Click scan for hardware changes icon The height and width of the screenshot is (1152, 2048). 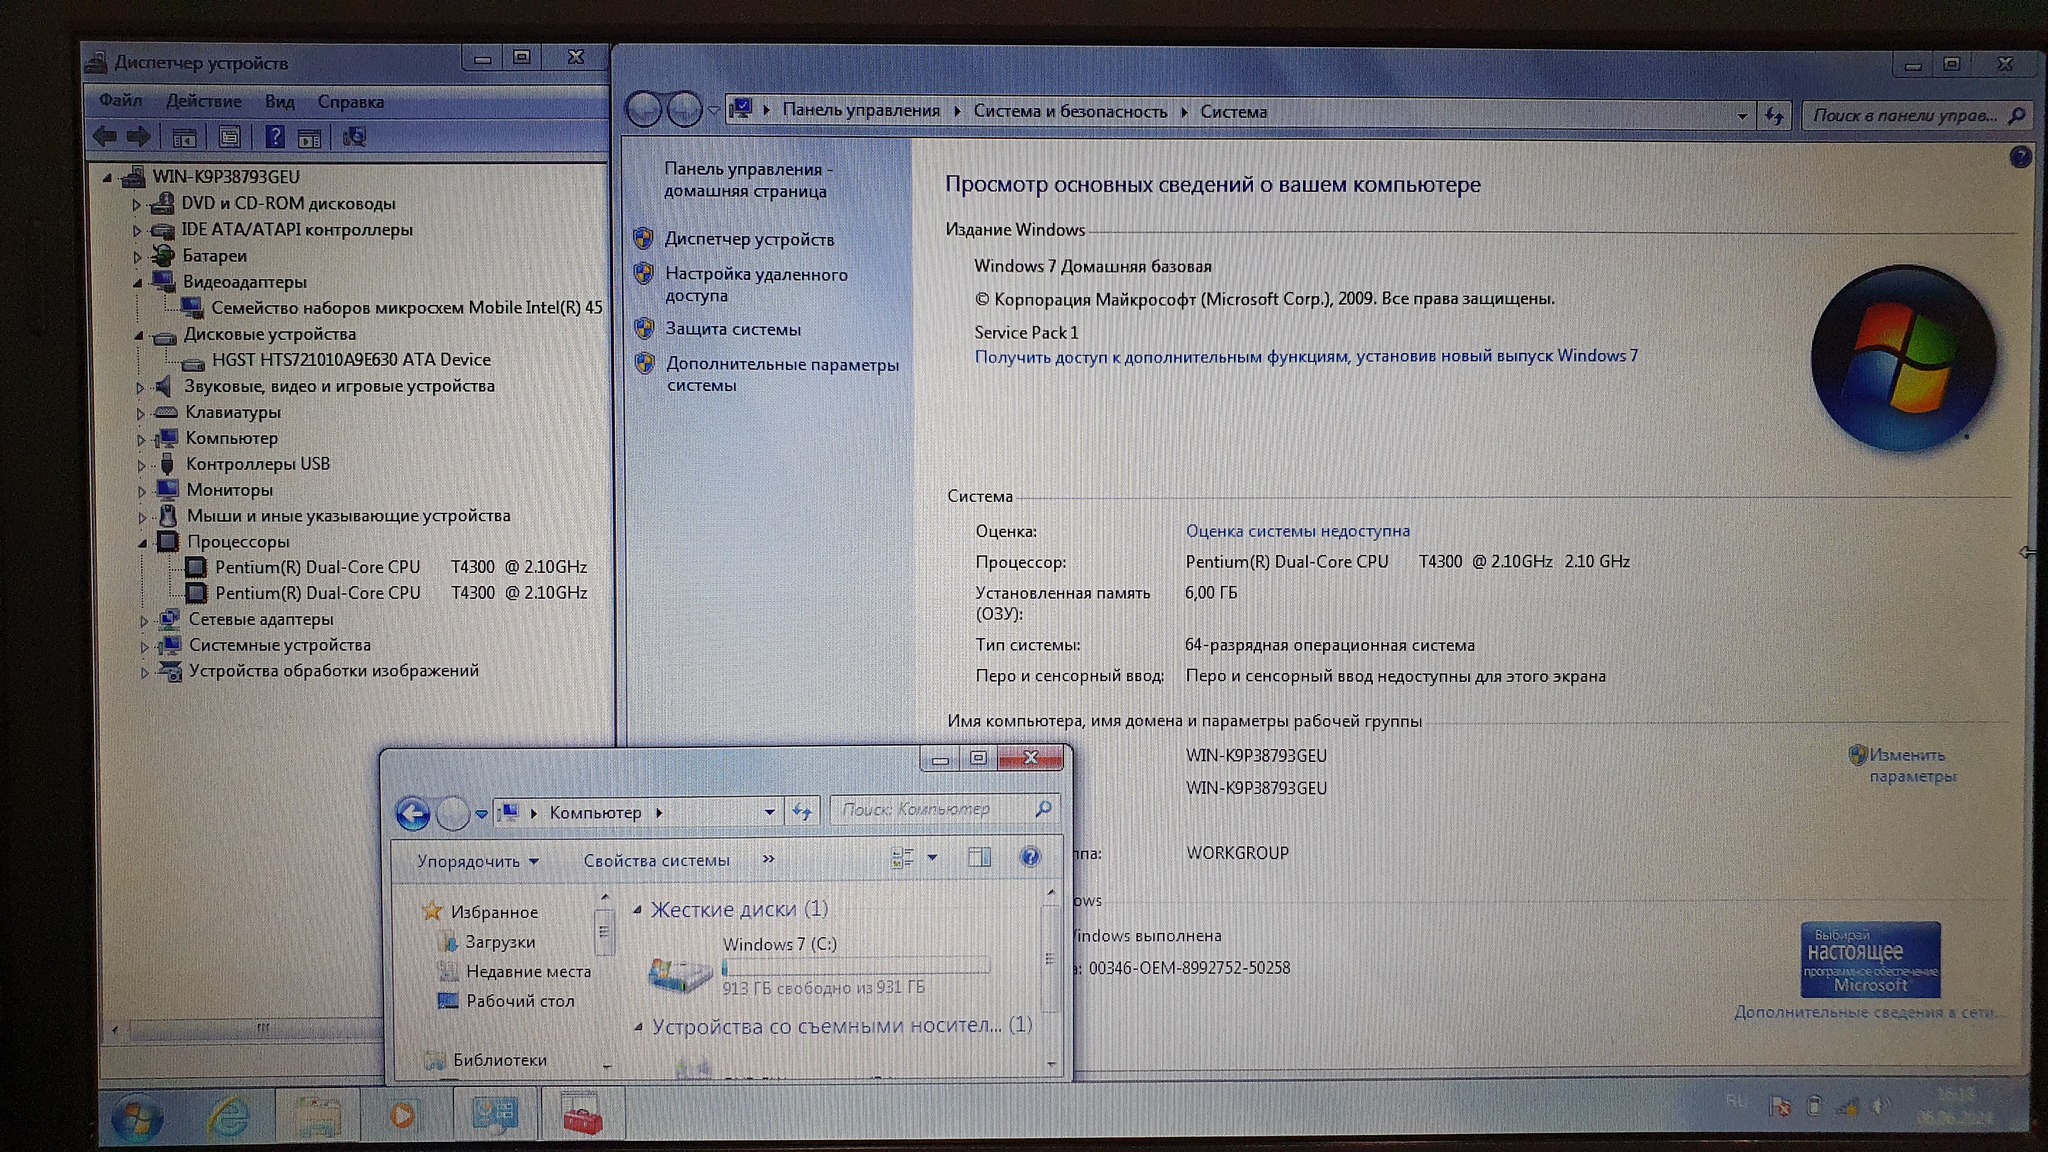click(354, 138)
